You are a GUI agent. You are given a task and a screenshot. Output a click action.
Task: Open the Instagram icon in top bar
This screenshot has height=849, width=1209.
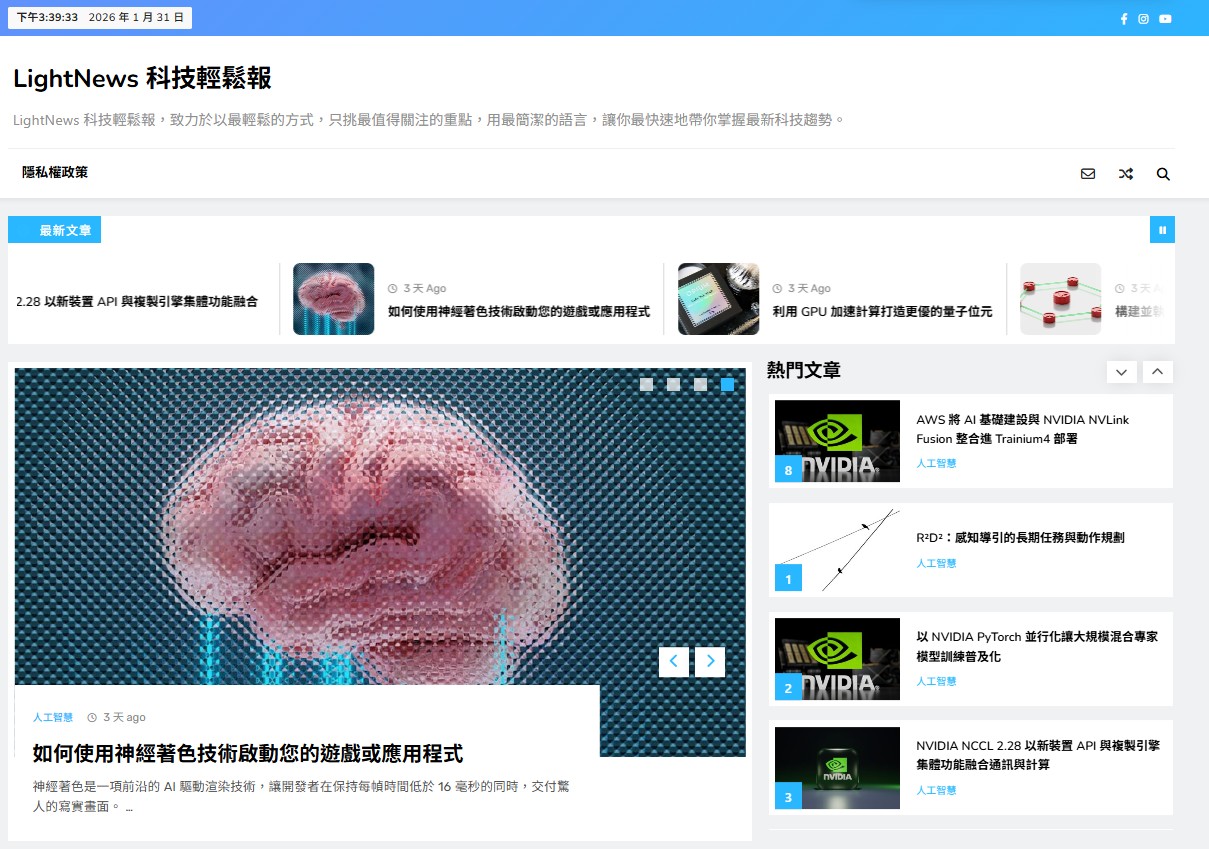pos(1143,19)
